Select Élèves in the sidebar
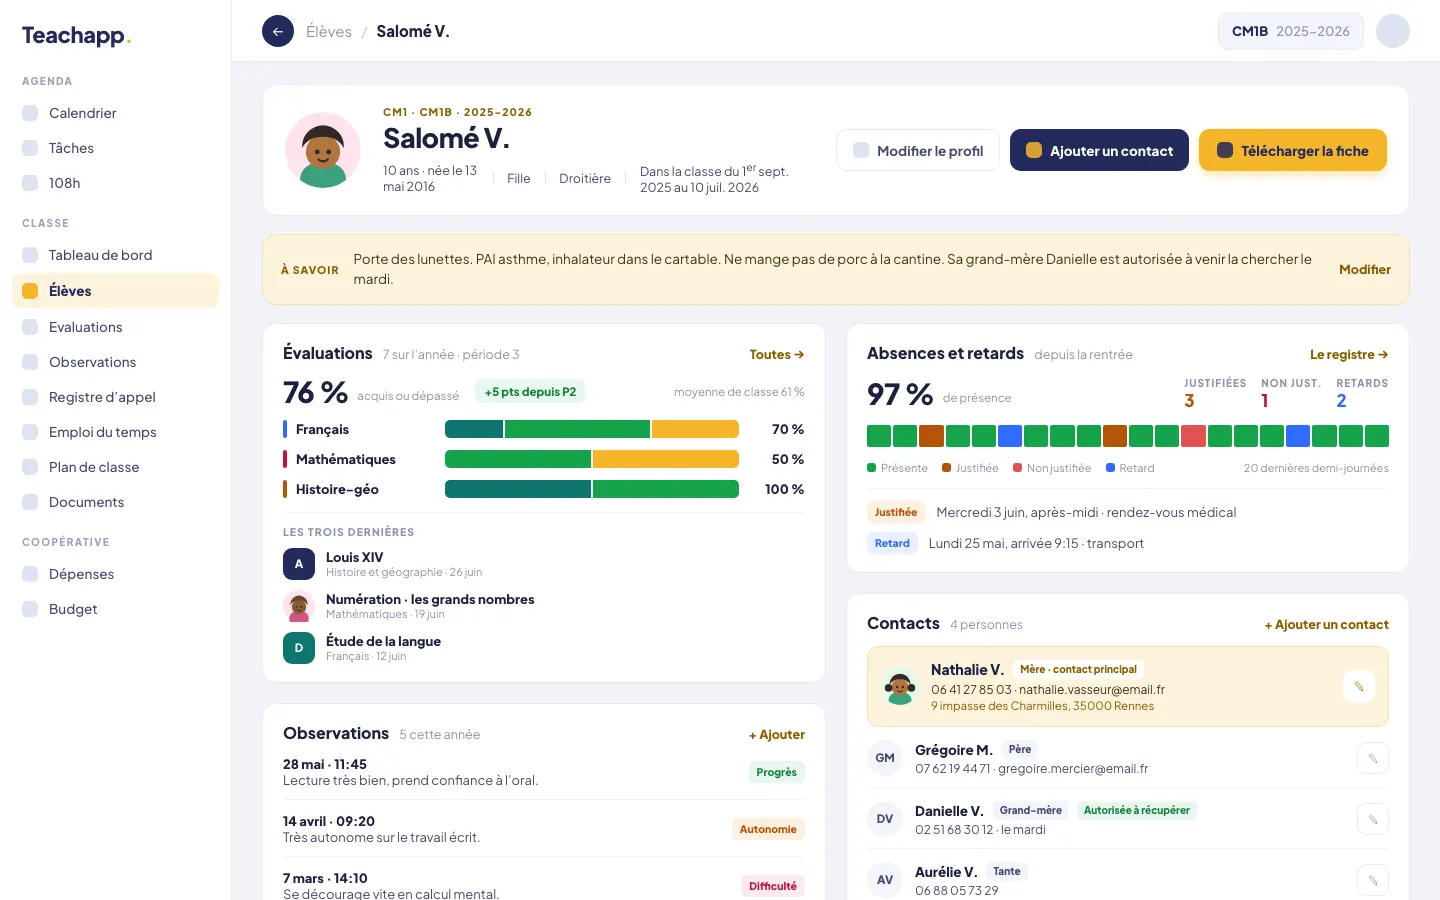The height and width of the screenshot is (900, 1440). 115,291
